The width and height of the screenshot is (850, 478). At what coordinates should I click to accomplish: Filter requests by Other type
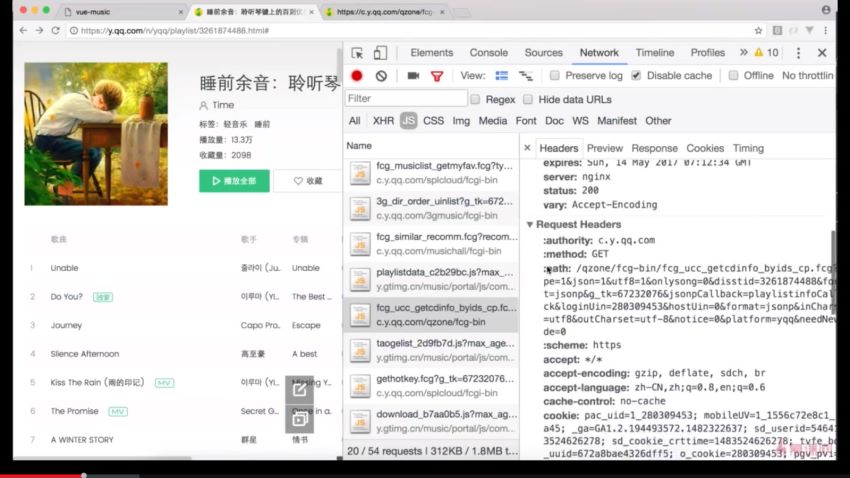[x=658, y=121]
